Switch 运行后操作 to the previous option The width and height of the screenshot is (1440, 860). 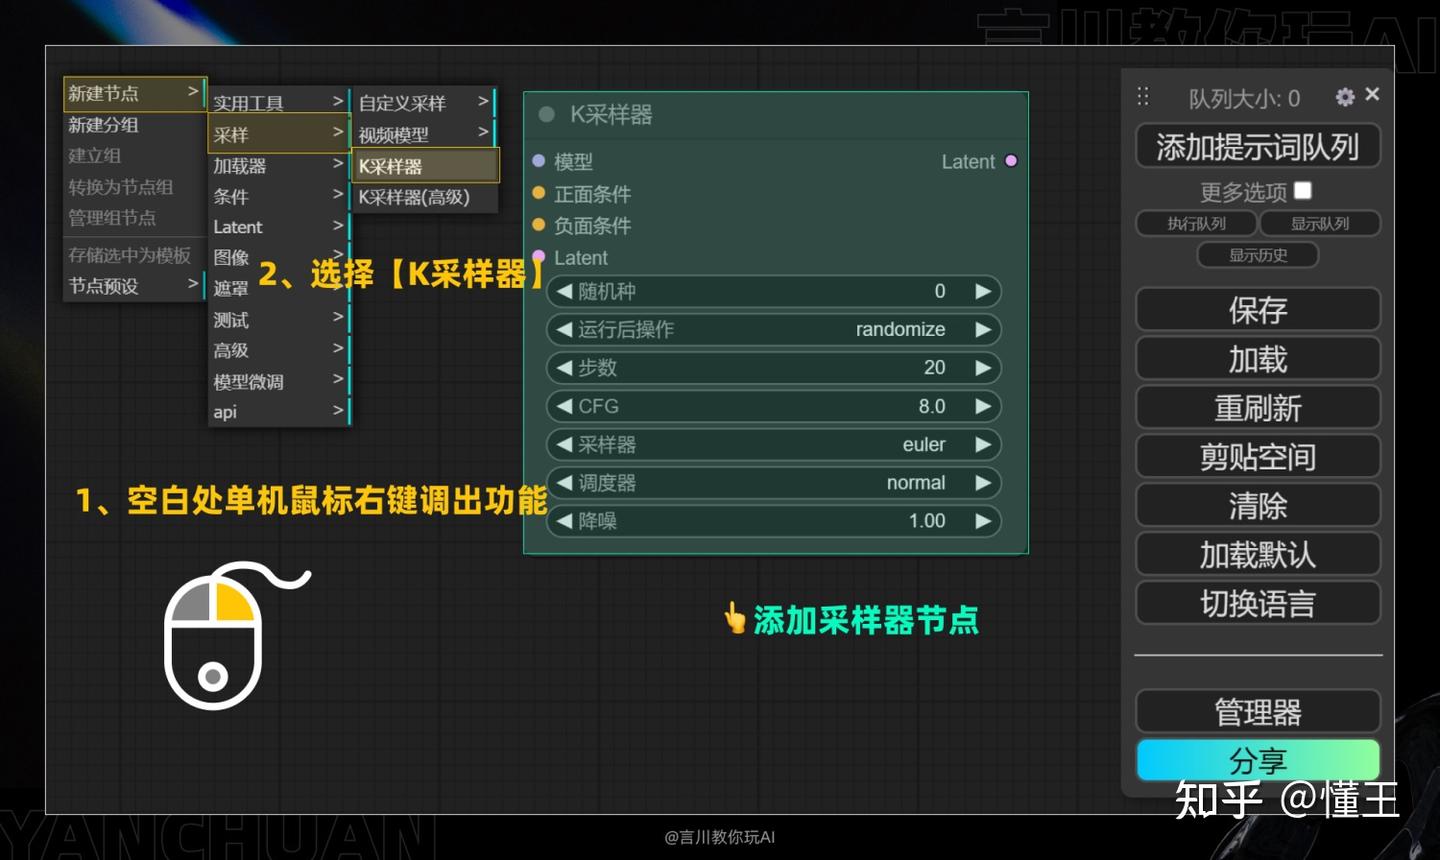(564, 329)
